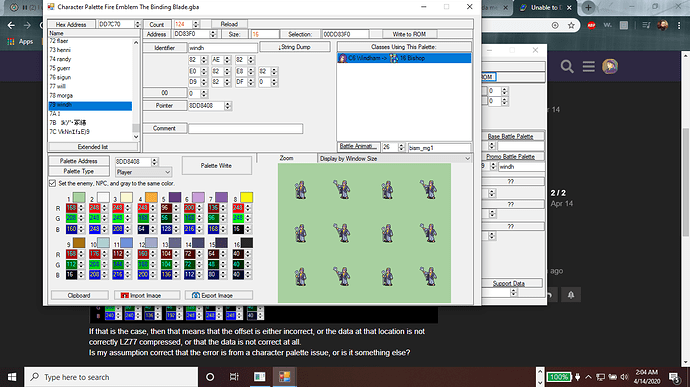The height and width of the screenshot is (387, 690).
Task: Toggle the set enemy, NPC, gray same color checkbox
Action: [52, 183]
